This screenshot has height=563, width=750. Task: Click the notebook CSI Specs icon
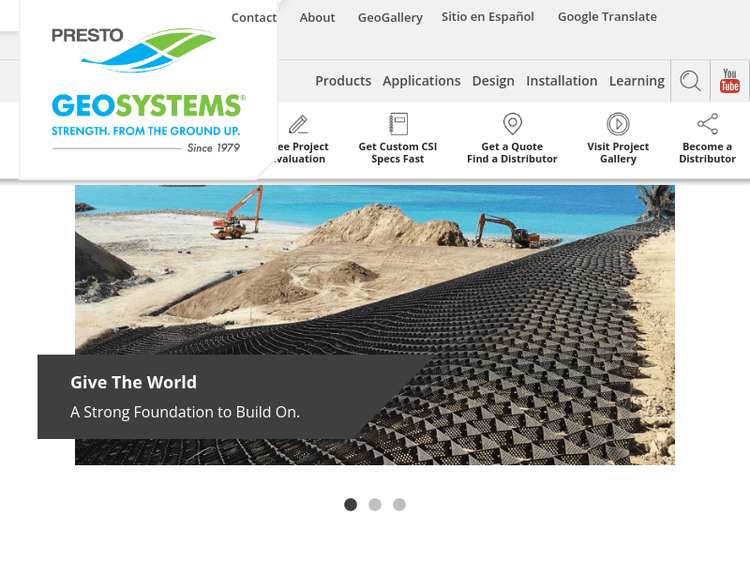(398, 125)
